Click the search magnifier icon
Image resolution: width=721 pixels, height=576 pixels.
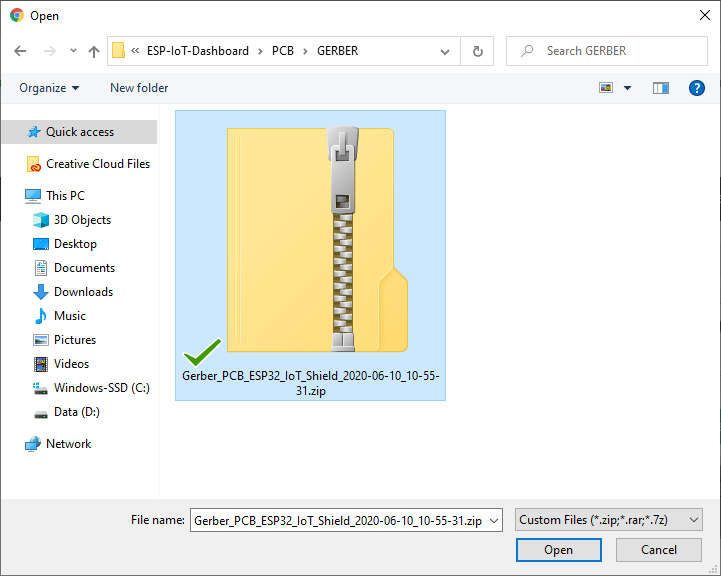[x=527, y=51]
